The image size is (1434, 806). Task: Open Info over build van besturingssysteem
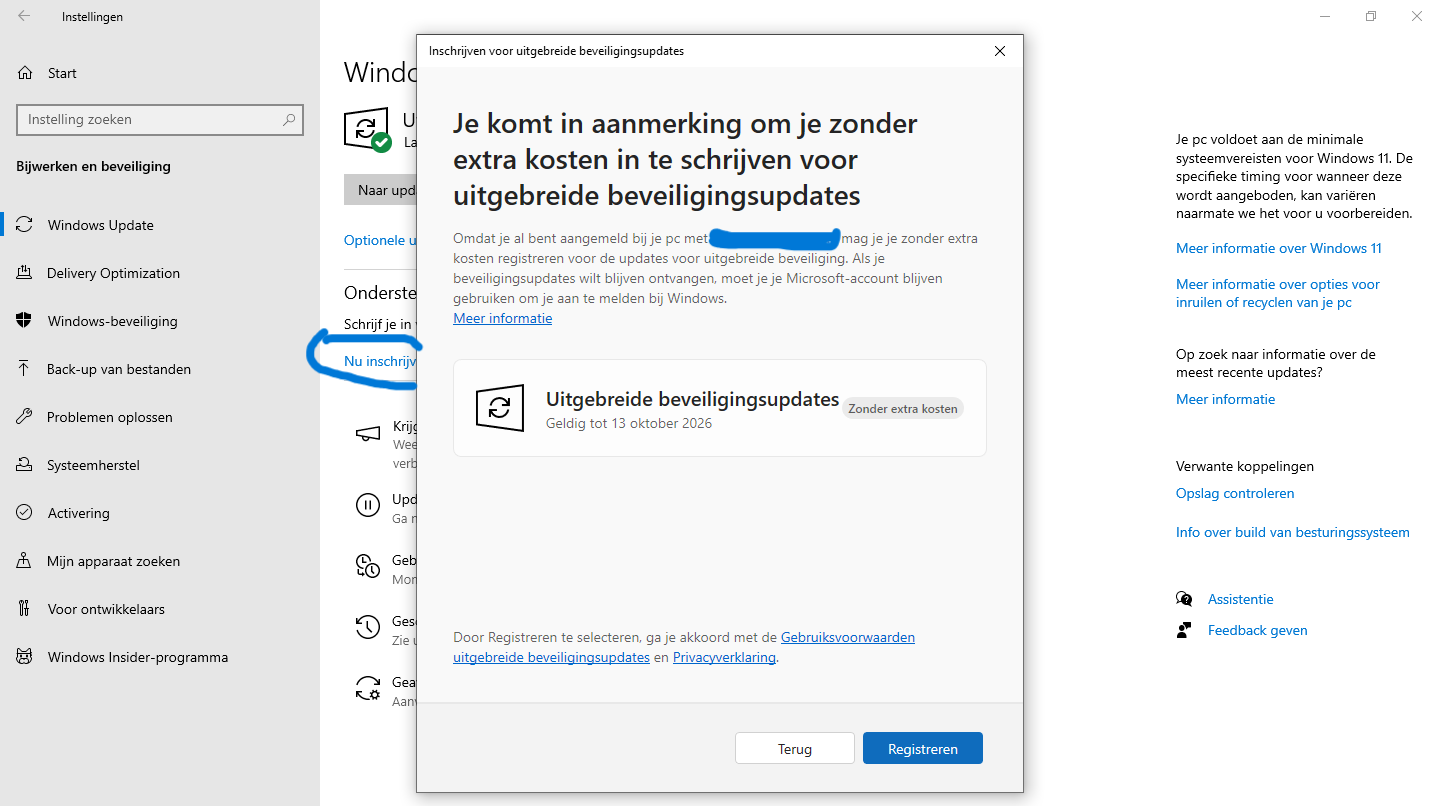[1293, 532]
